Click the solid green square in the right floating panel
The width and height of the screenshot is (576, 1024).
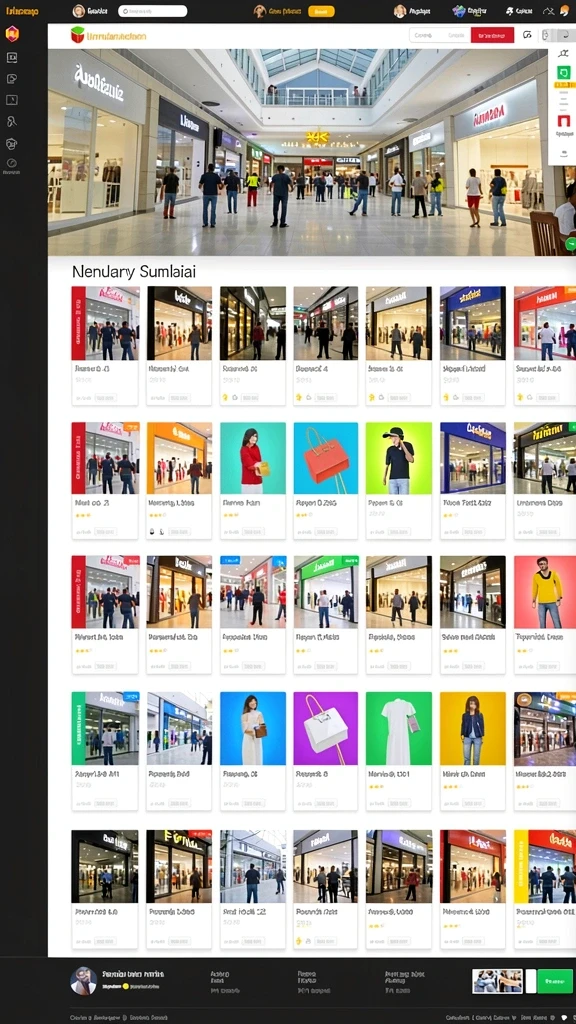click(563, 72)
